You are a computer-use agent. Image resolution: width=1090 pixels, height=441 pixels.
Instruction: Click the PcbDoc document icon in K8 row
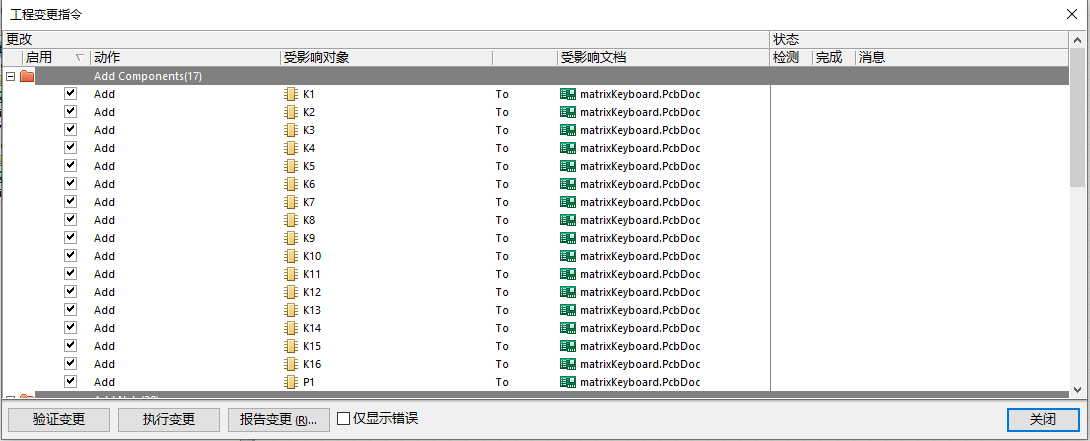tap(567, 220)
